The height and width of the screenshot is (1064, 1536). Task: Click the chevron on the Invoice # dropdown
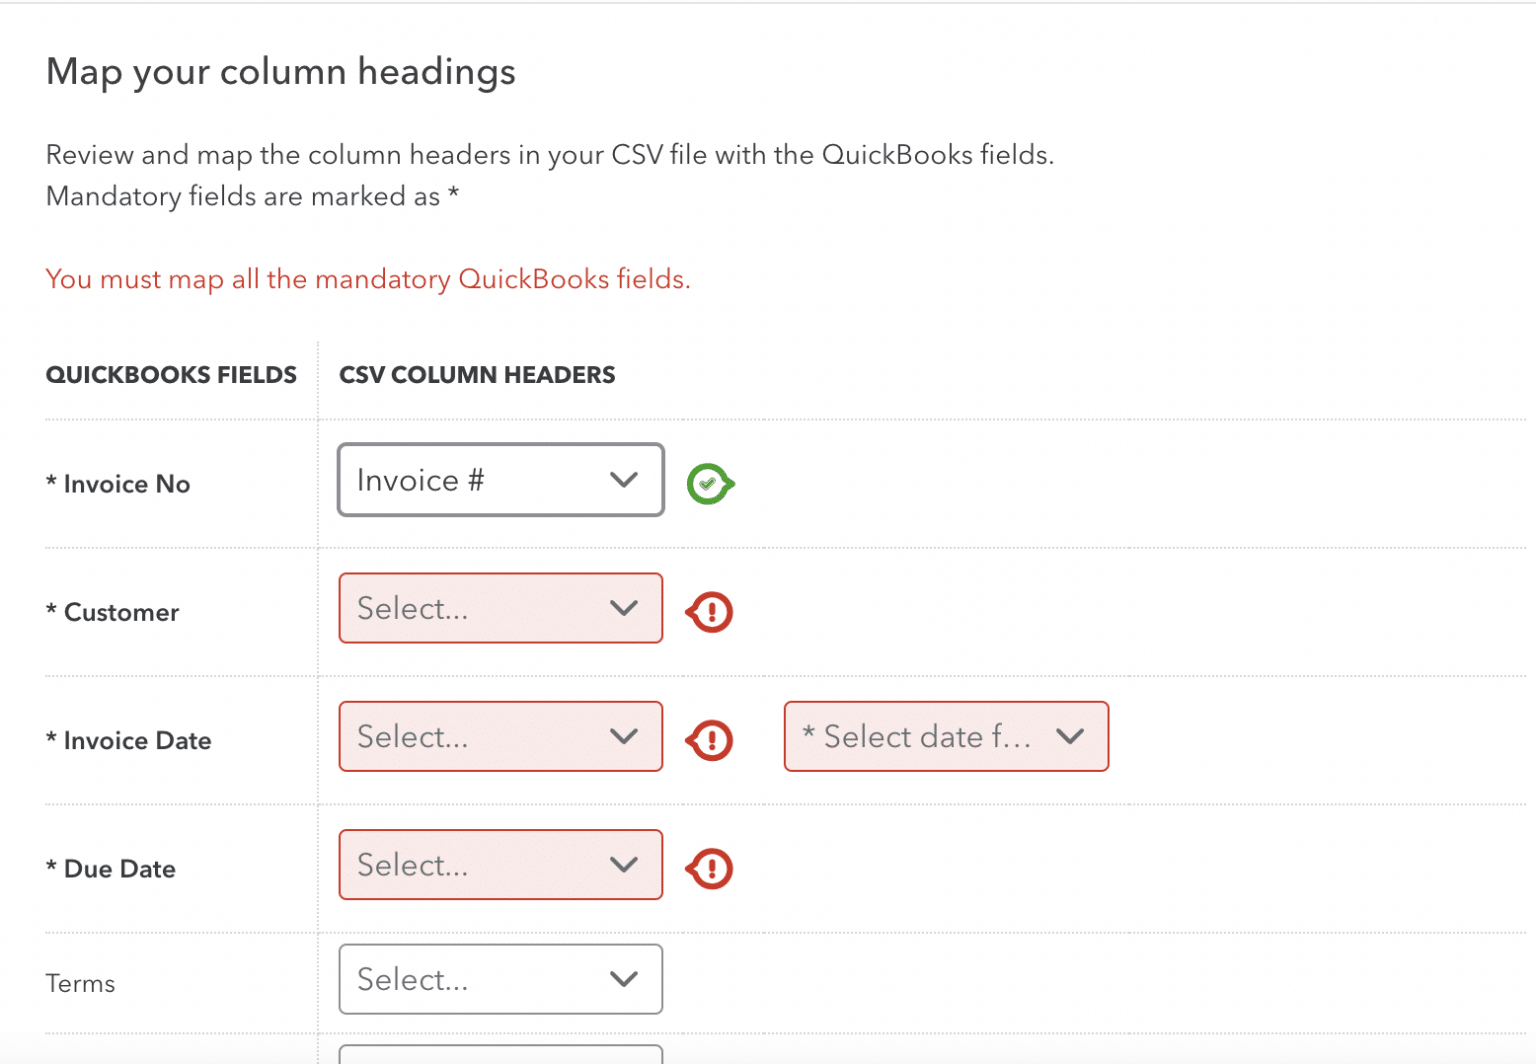click(x=625, y=480)
